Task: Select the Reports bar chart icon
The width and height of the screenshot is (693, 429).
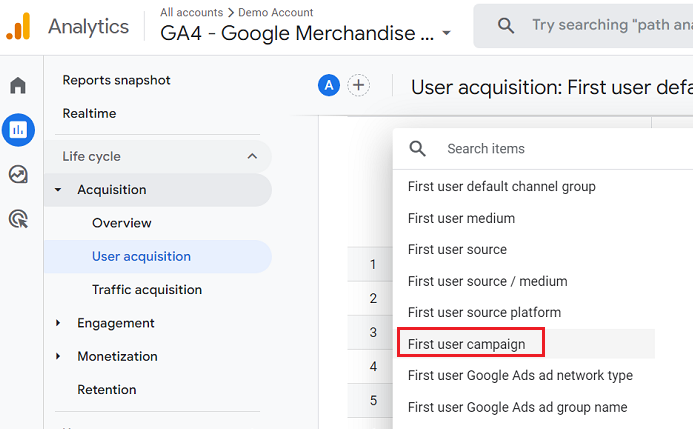Action: pyautogui.click(x=18, y=130)
